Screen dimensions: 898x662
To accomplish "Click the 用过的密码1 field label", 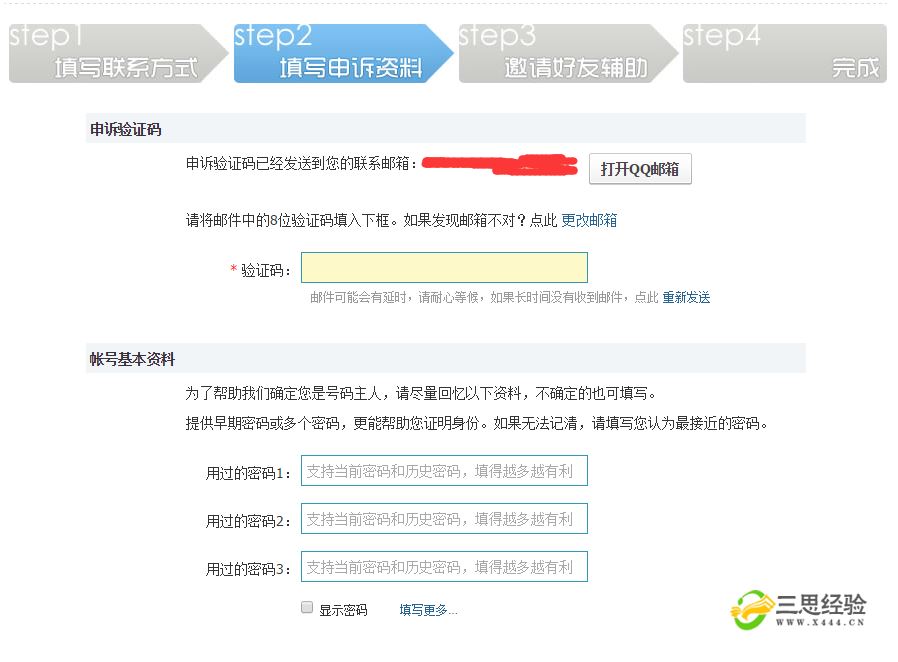I will coord(248,473).
